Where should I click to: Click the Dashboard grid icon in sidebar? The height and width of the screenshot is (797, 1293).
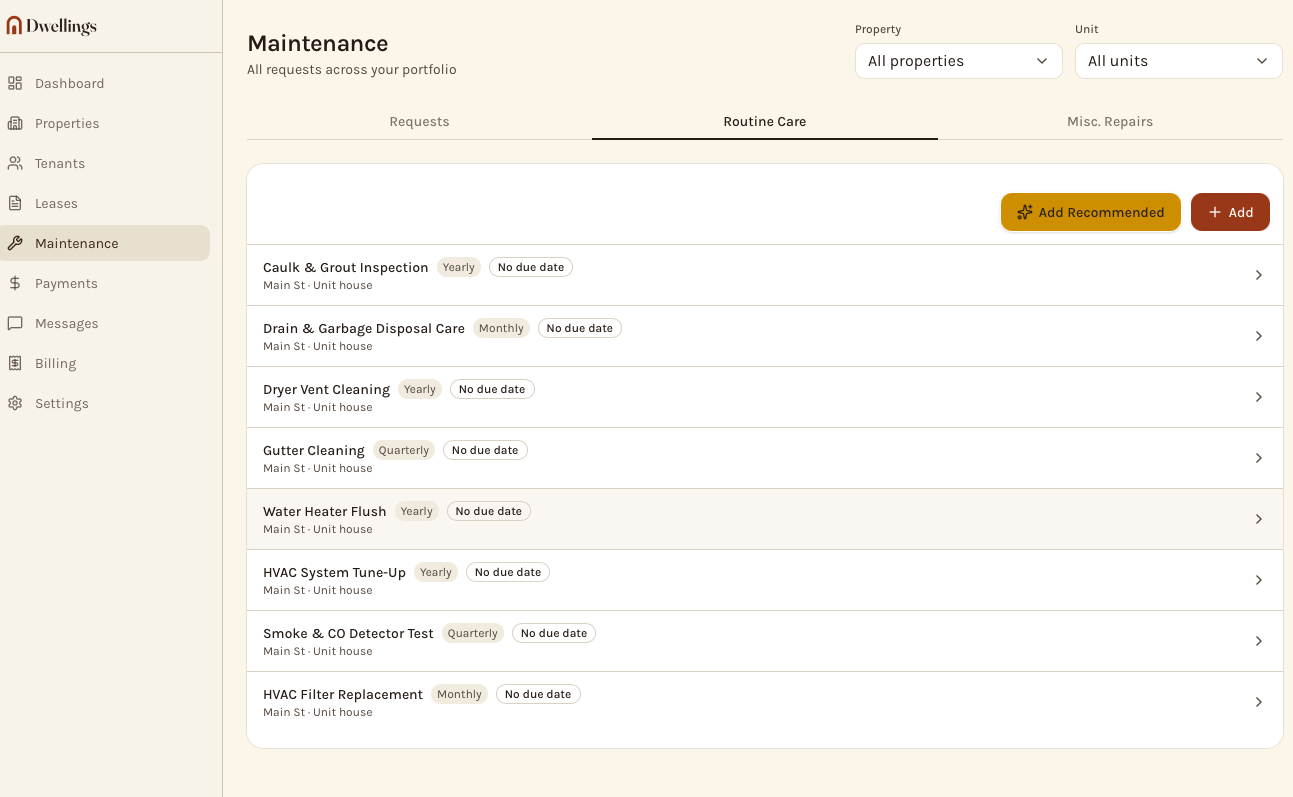point(15,83)
